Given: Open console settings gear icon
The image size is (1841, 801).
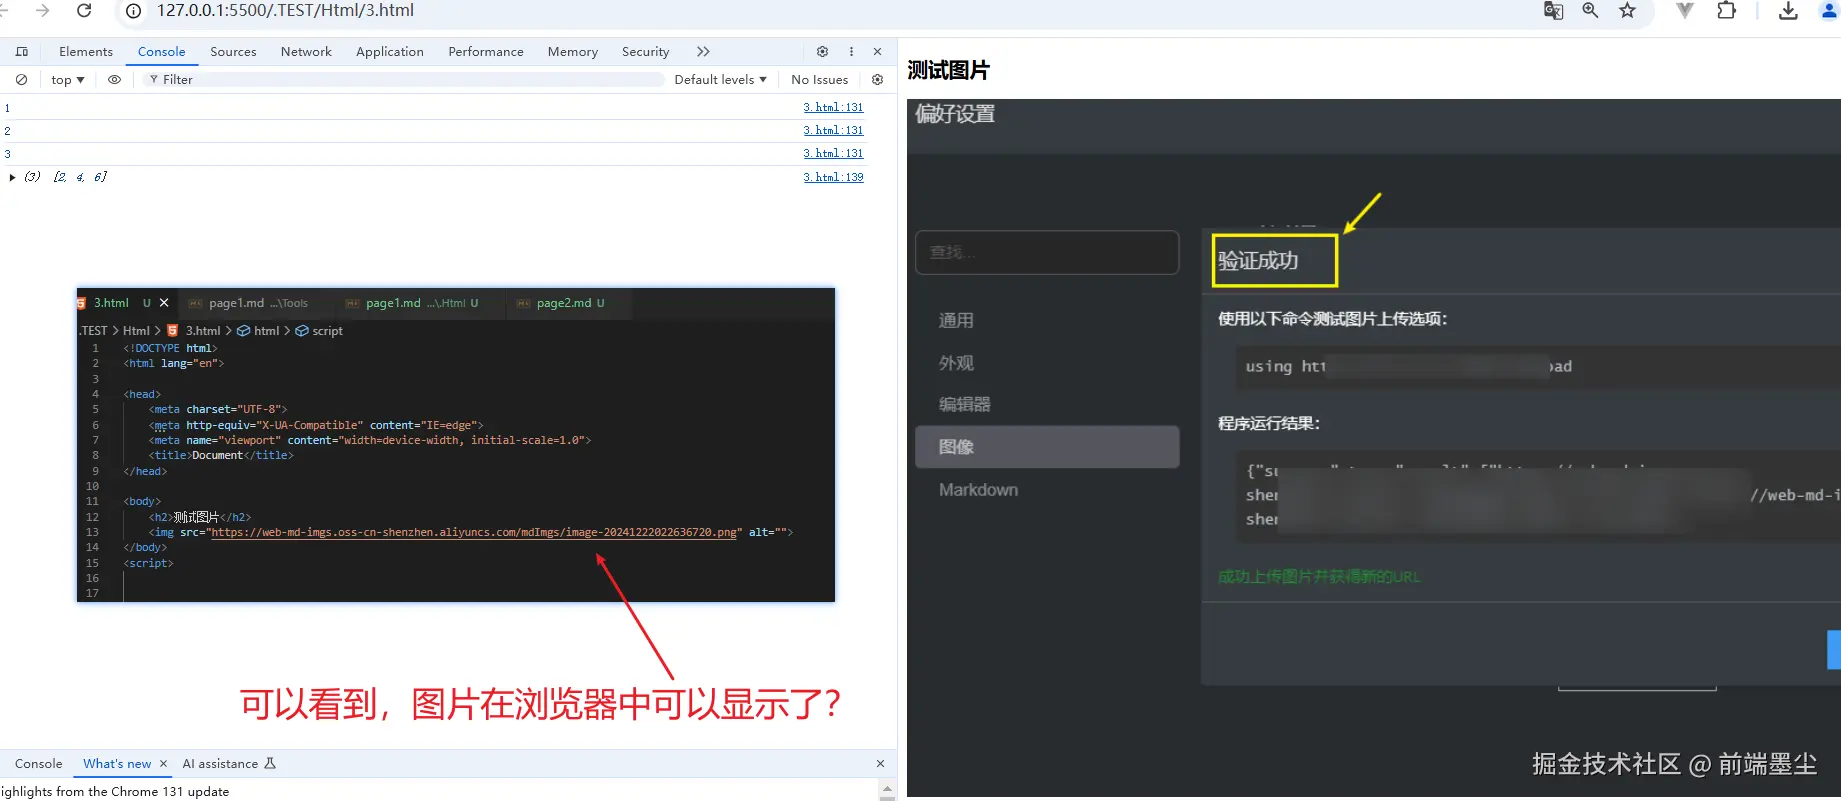Looking at the screenshot, I should pyautogui.click(x=878, y=80).
